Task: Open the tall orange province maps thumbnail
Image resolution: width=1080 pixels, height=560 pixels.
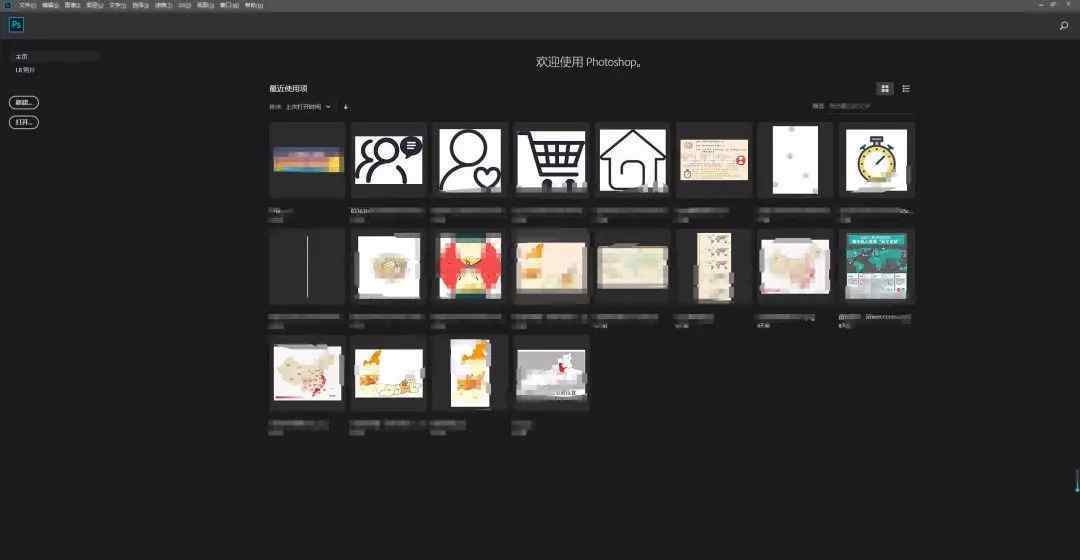Action: coord(470,373)
